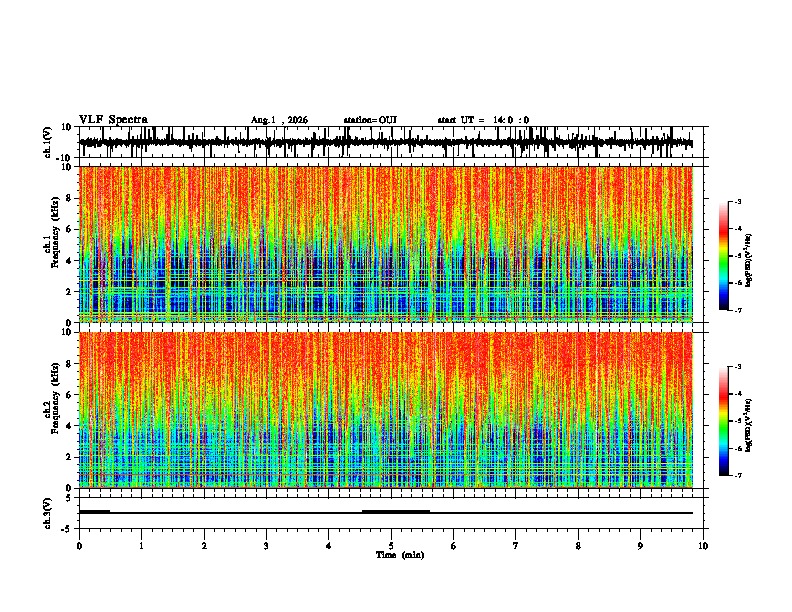
Task: Click the time axis tick label "4"
Action: click(329, 546)
